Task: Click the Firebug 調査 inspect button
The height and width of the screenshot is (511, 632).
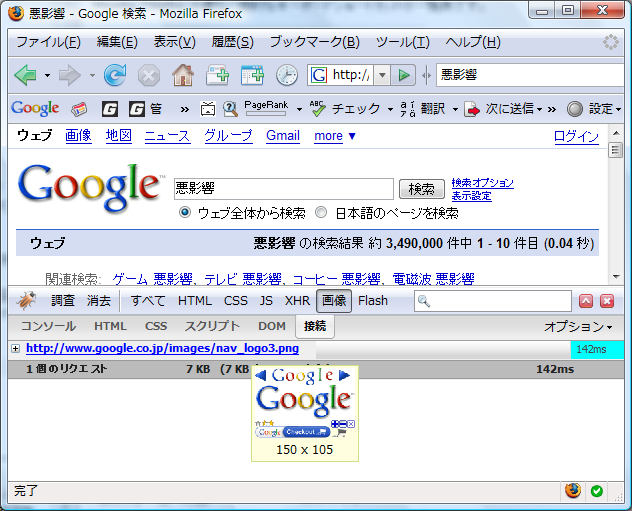Action: (63, 301)
